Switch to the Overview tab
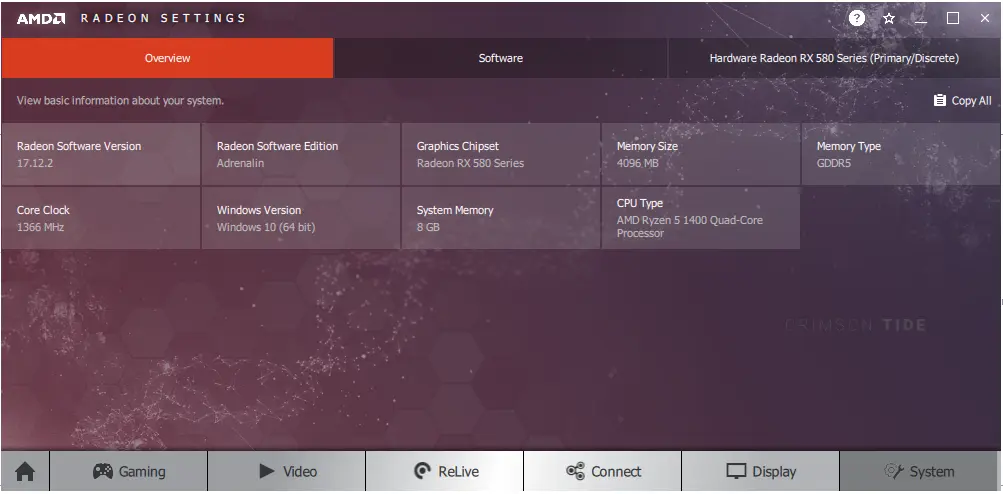 click(x=167, y=58)
